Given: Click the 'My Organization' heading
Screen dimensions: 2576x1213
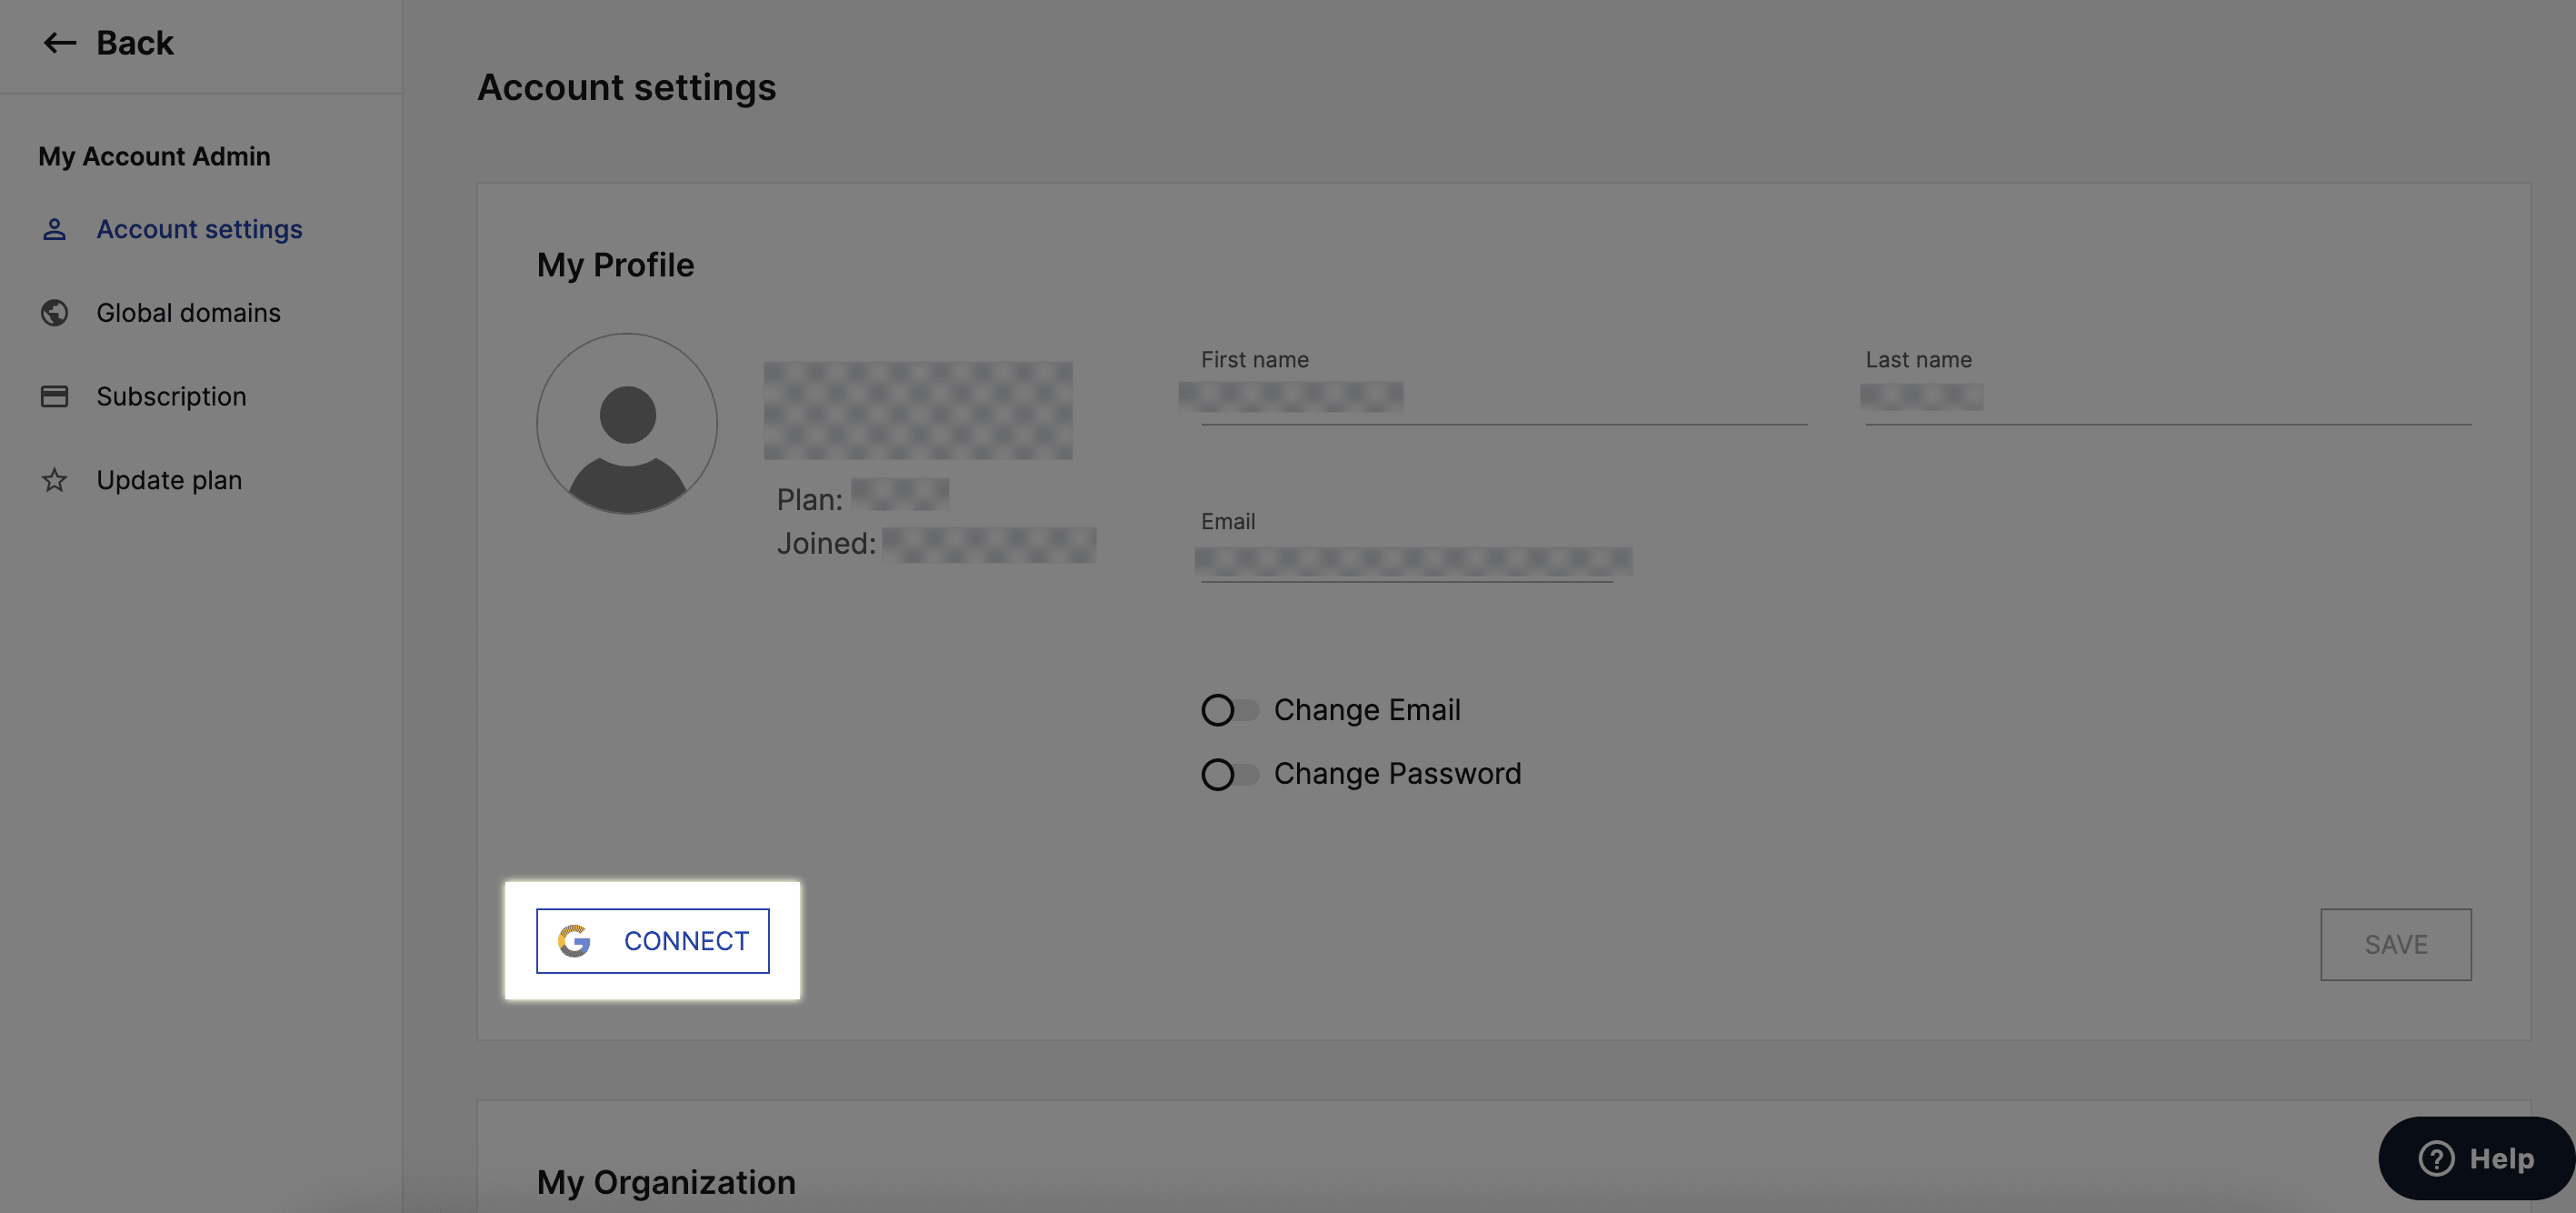Looking at the screenshot, I should coord(666,1182).
